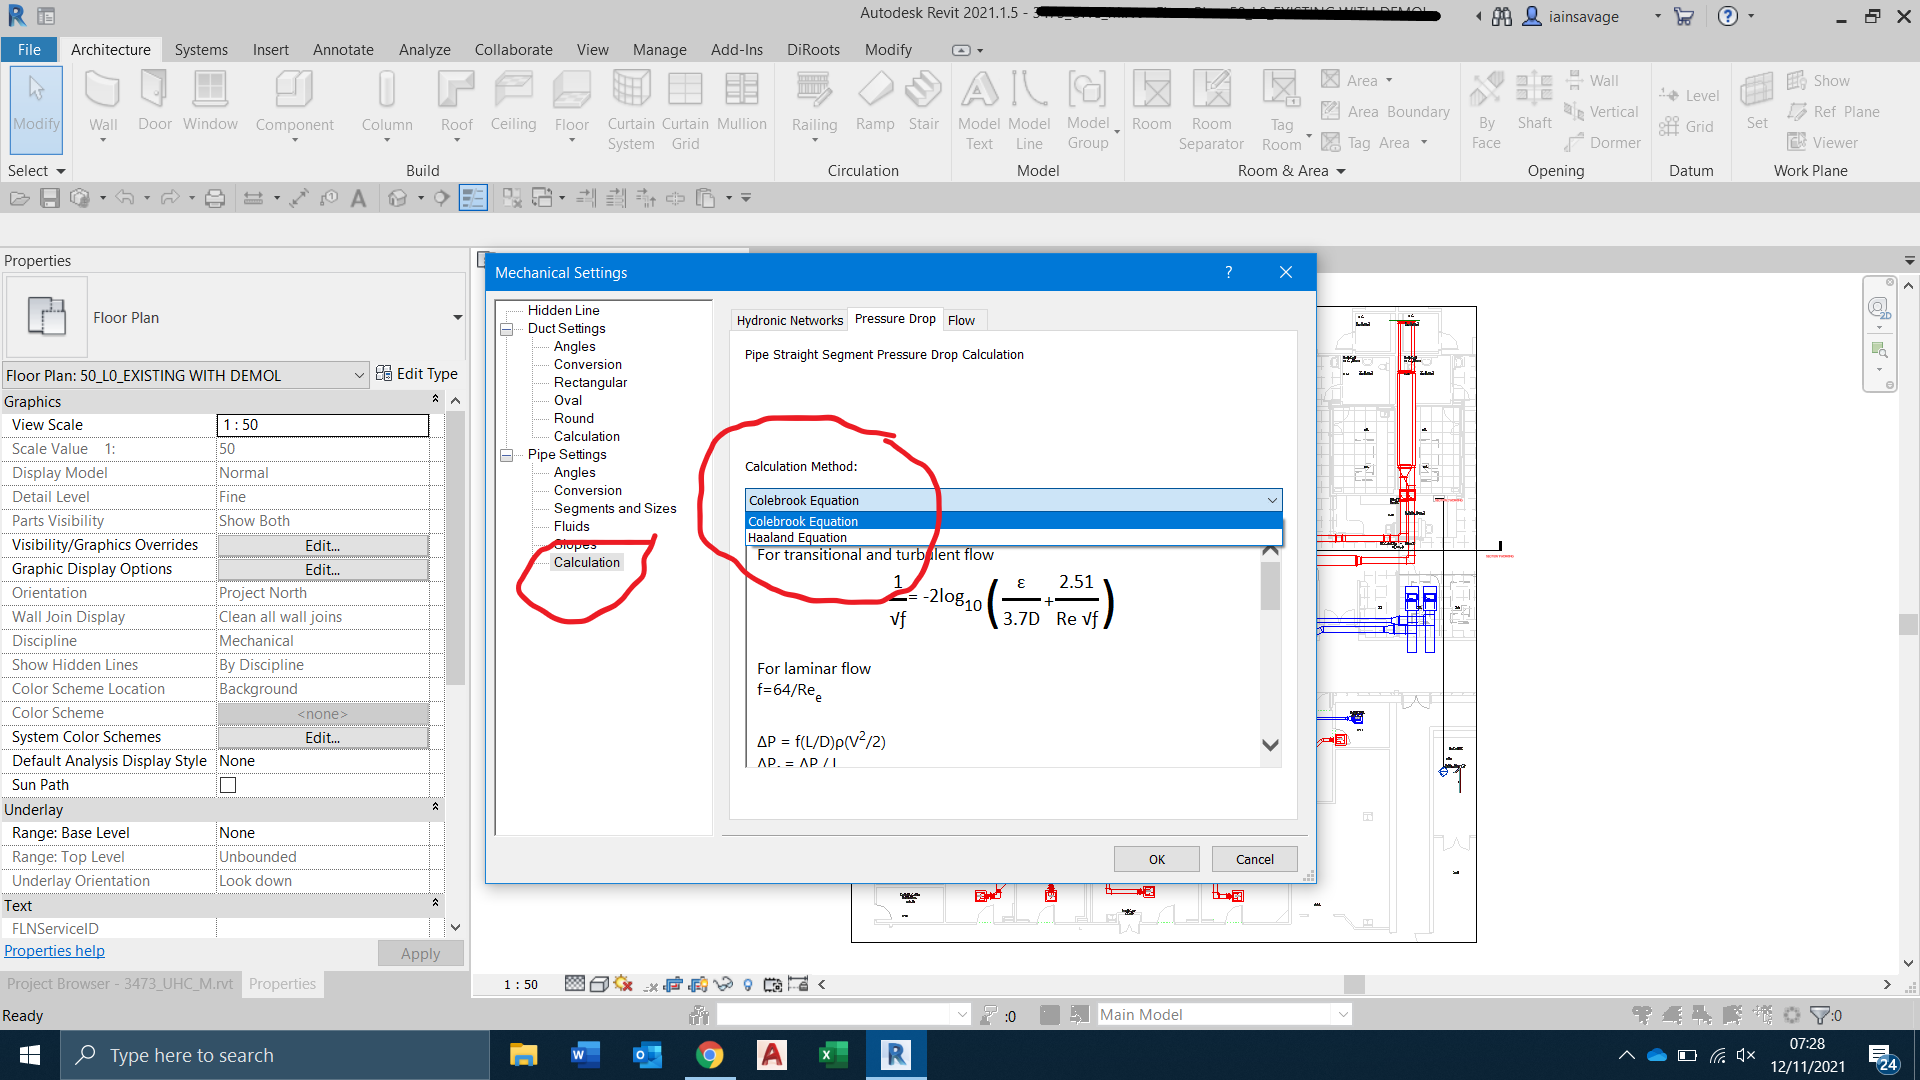This screenshot has width=1920, height=1080.
Task: Select Hidden Line tree item
Action: pyautogui.click(x=563, y=310)
